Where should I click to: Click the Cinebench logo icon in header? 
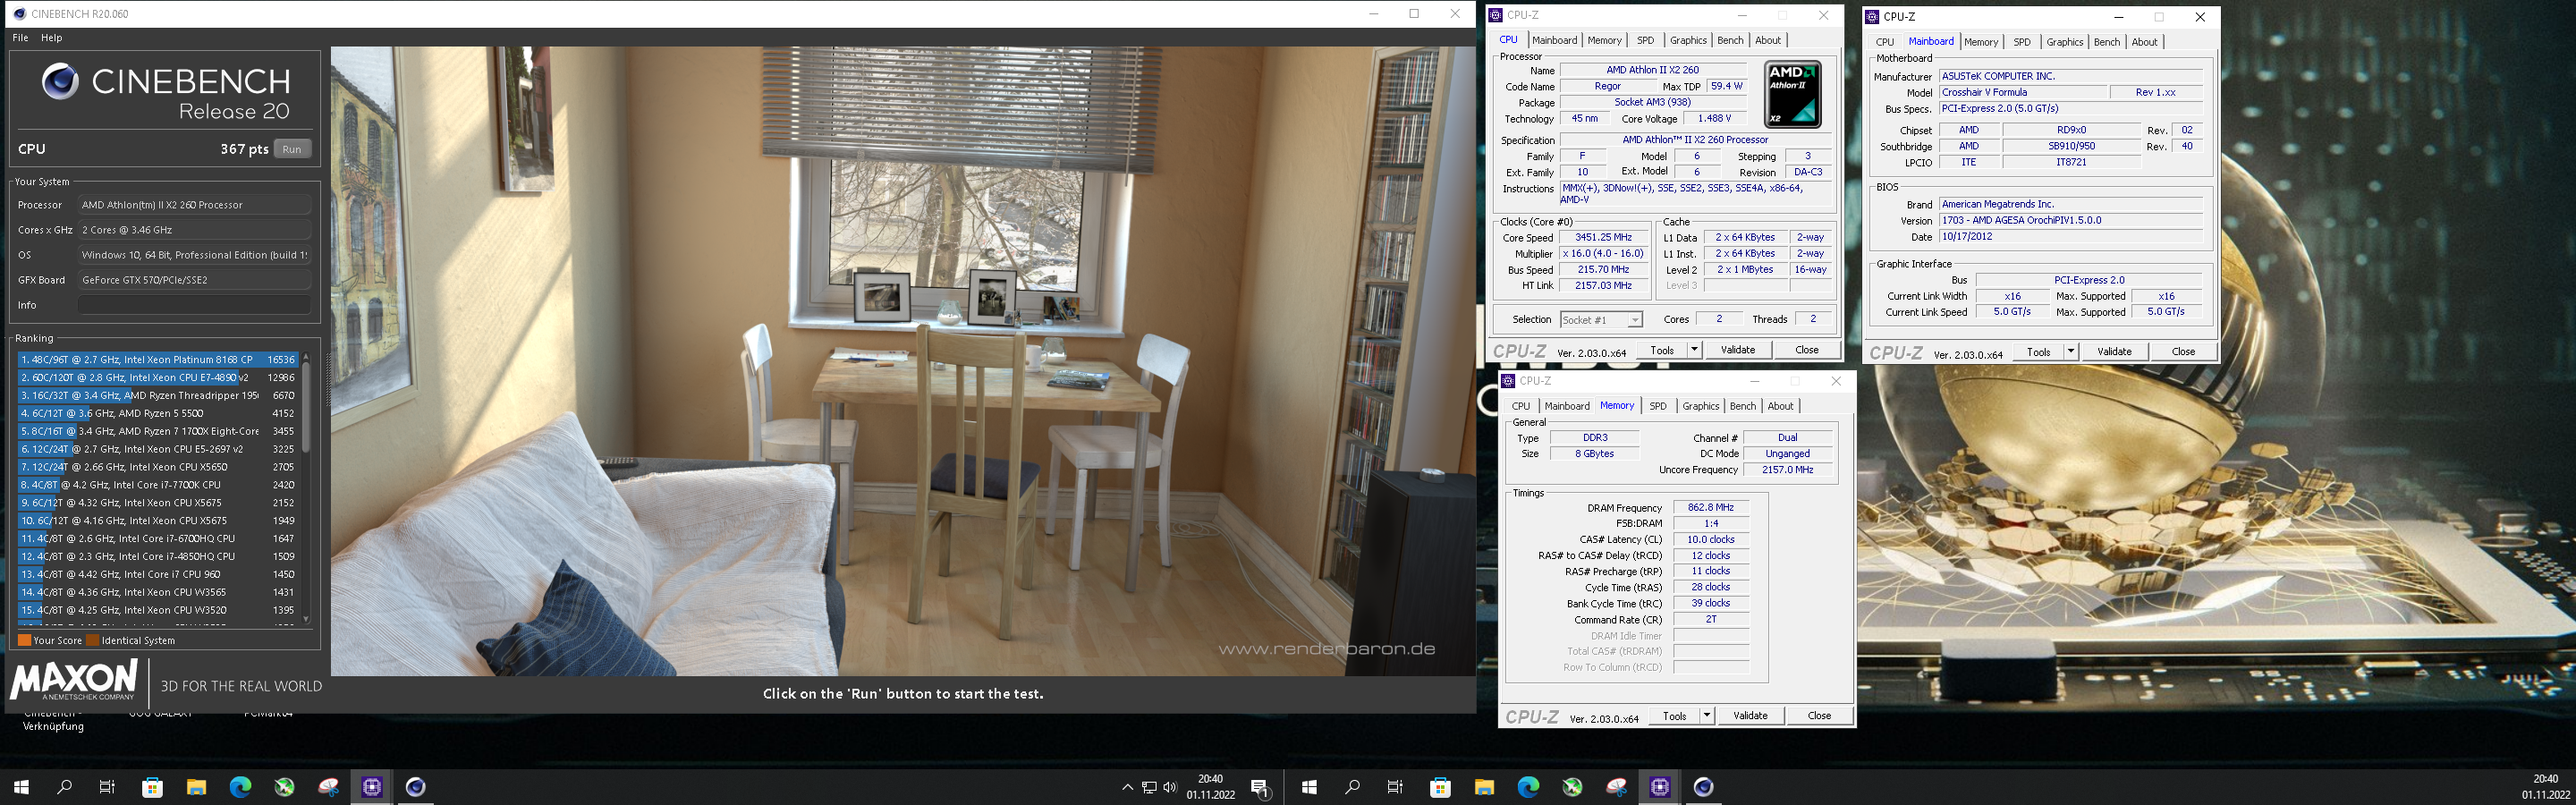60,82
